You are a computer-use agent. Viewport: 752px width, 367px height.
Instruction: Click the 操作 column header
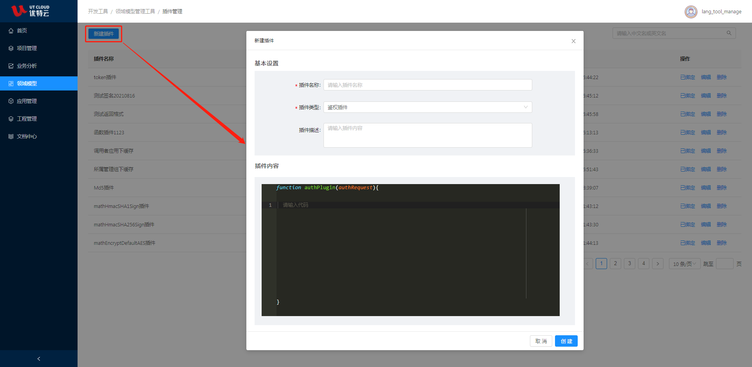(685, 59)
